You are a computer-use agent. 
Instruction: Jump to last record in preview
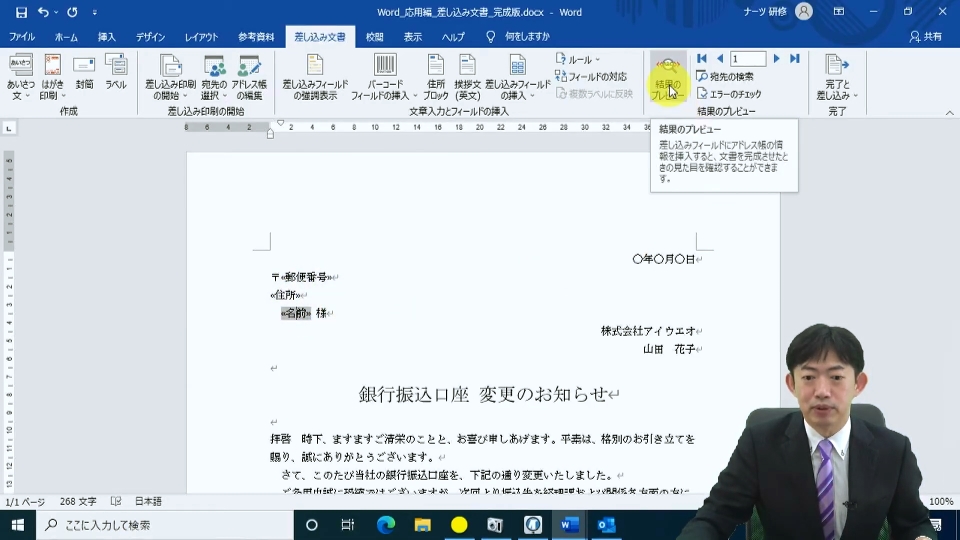[x=795, y=59]
